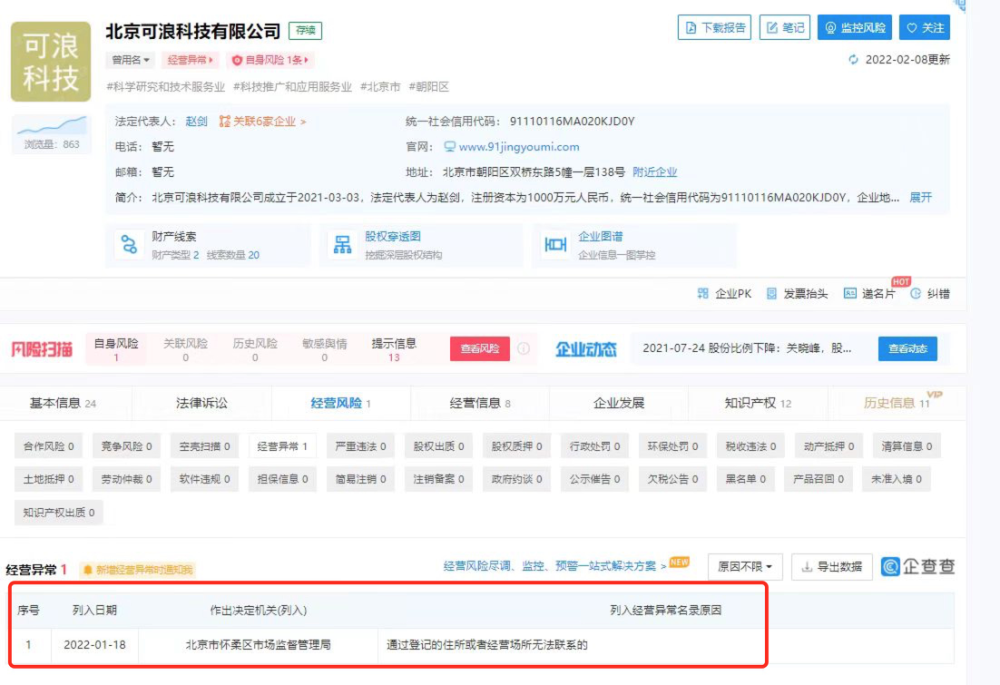The width and height of the screenshot is (1000, 685).
Task: Click the info icon next to 查看风险
Action: 524,348
